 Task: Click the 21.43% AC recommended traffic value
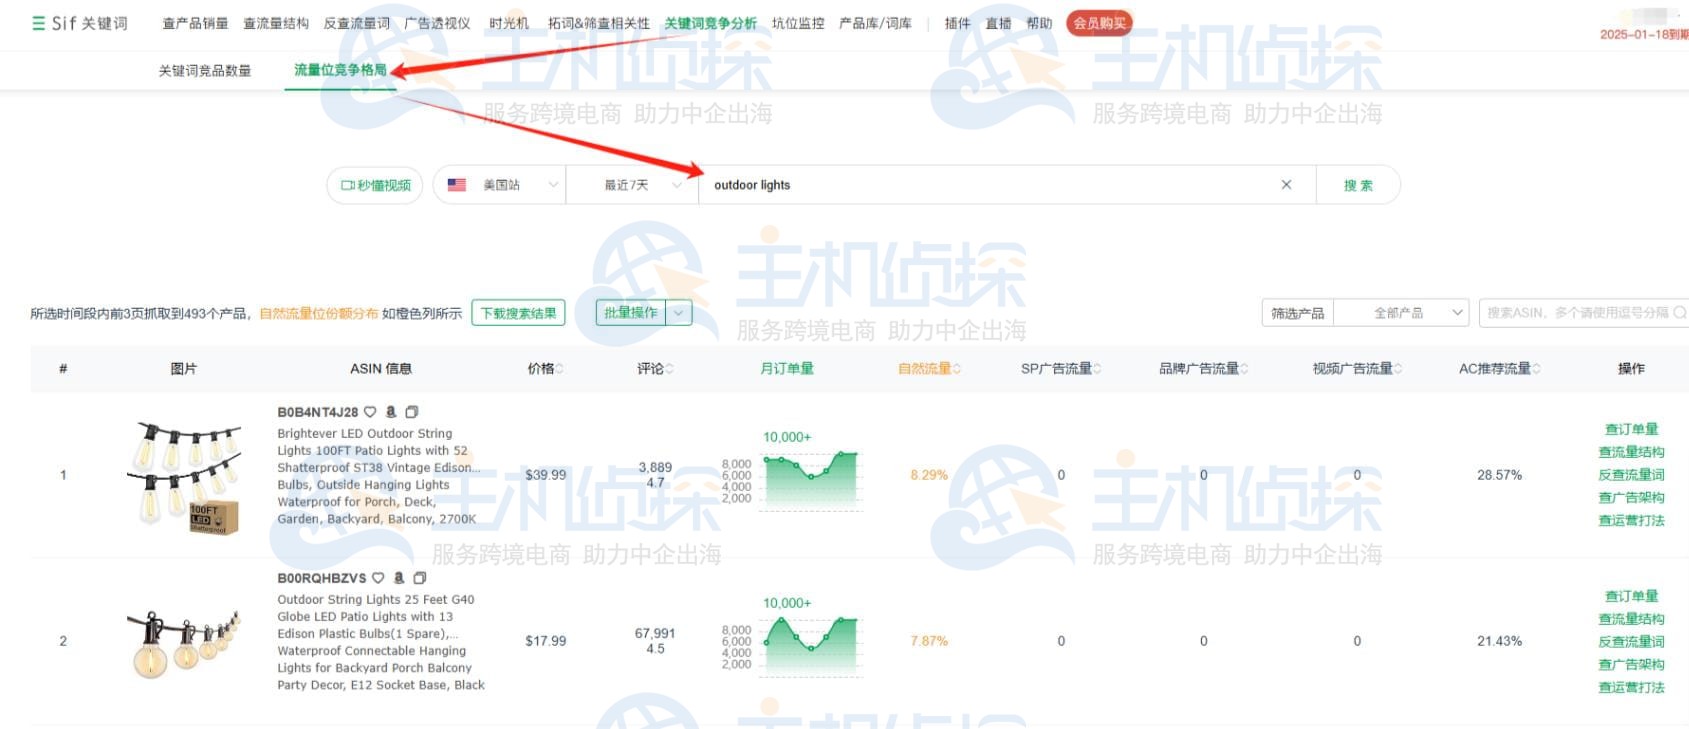pos(1499,641)
